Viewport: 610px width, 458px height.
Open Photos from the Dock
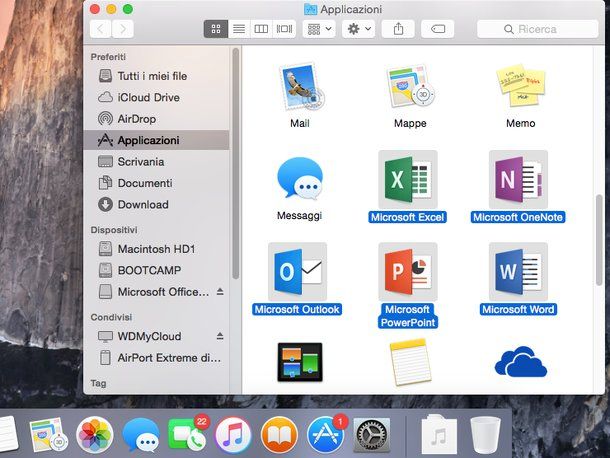click(x=95, y=435)
